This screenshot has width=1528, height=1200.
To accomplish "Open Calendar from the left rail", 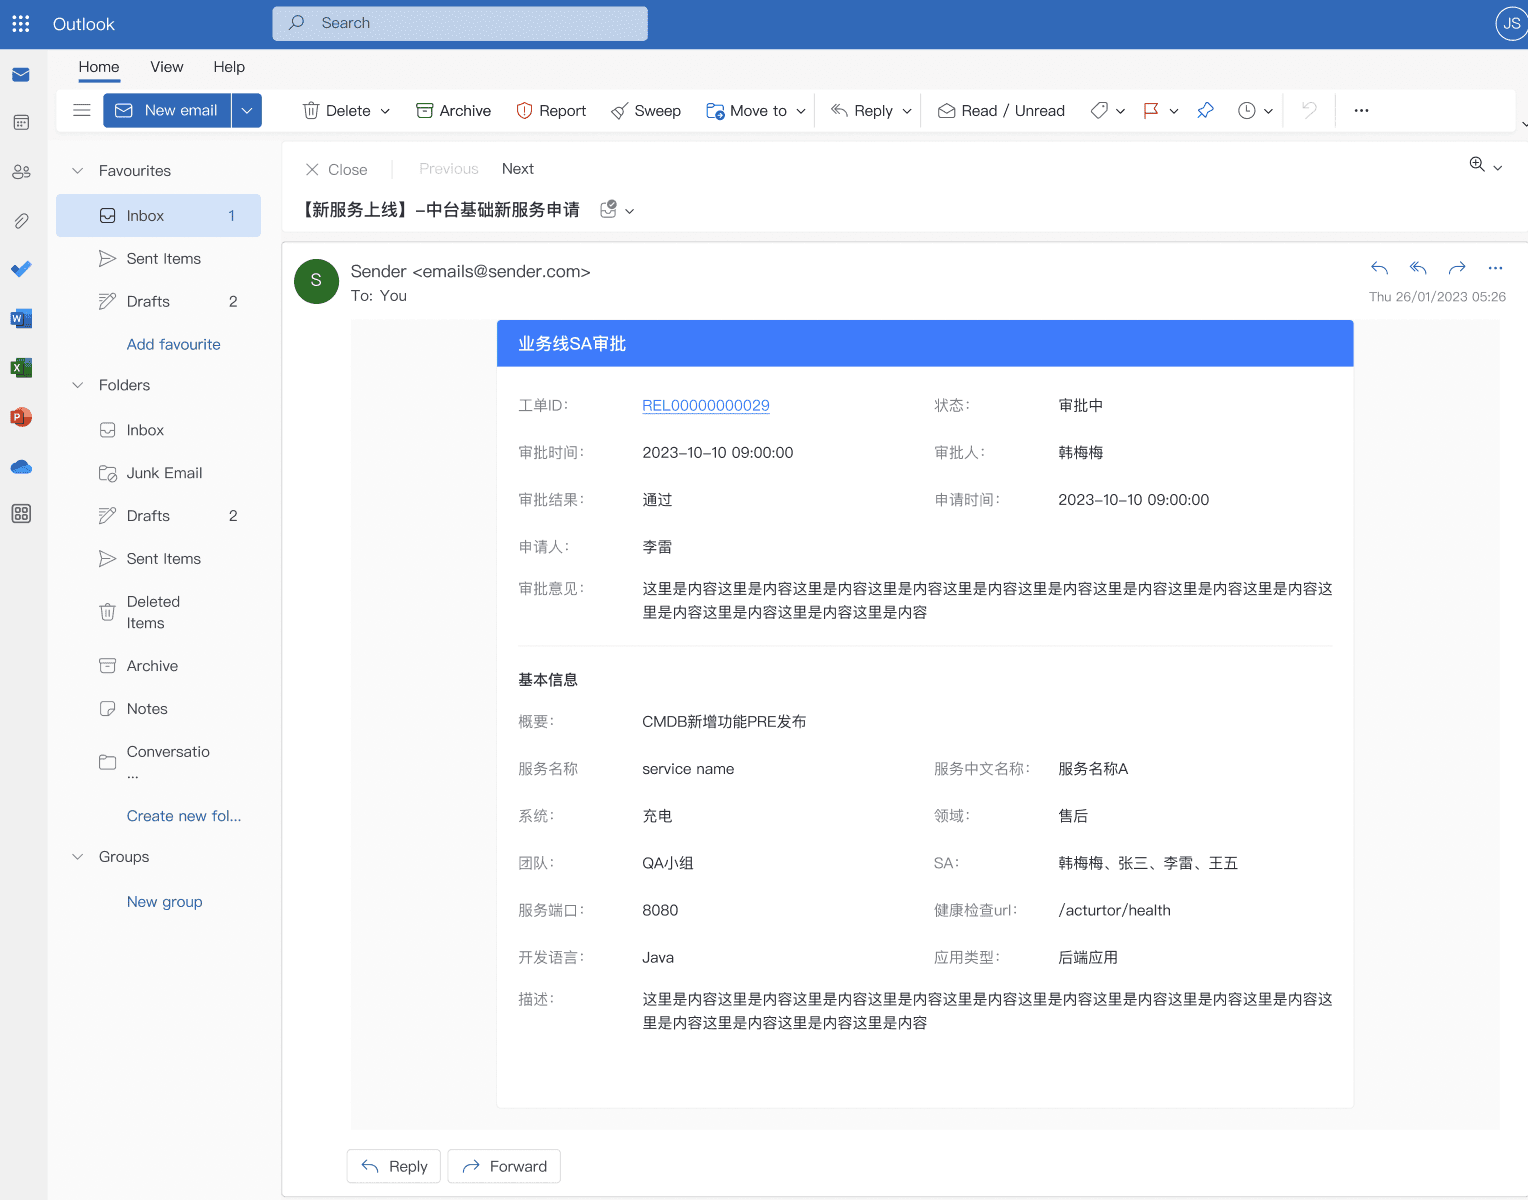I will pos(21,123).
